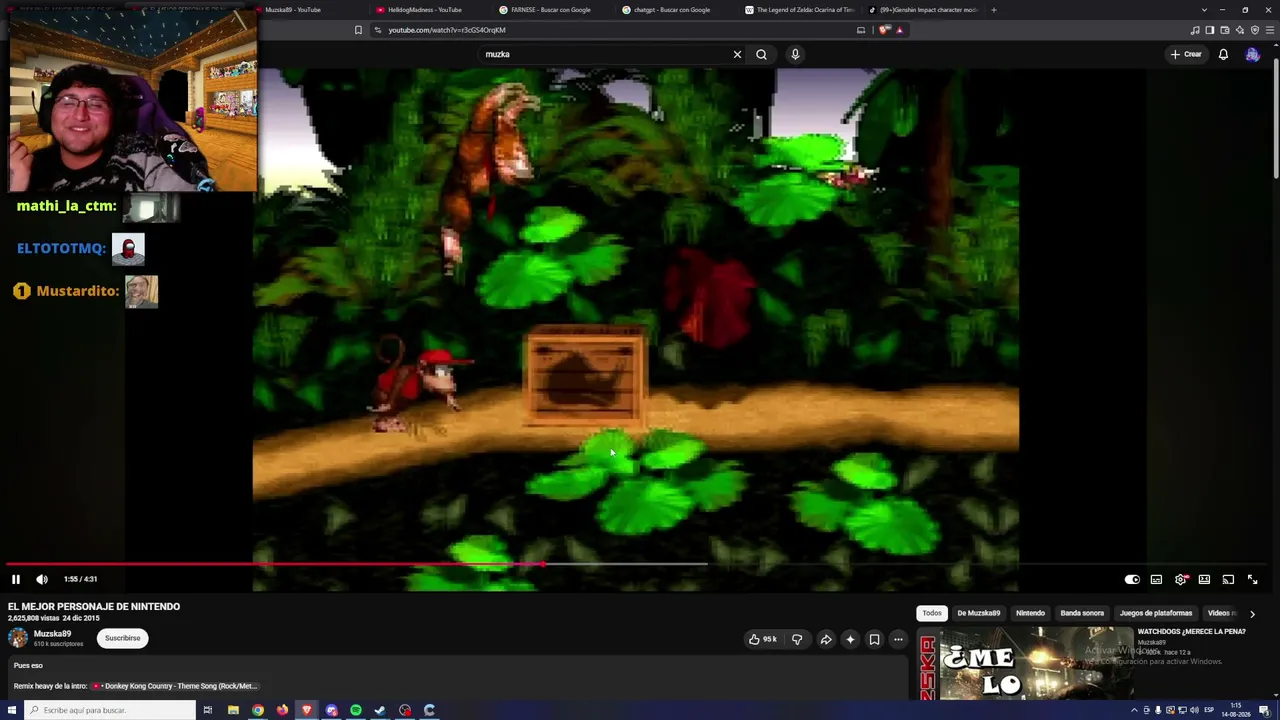Click the browser address bar URL

click(x=447, y=30)
